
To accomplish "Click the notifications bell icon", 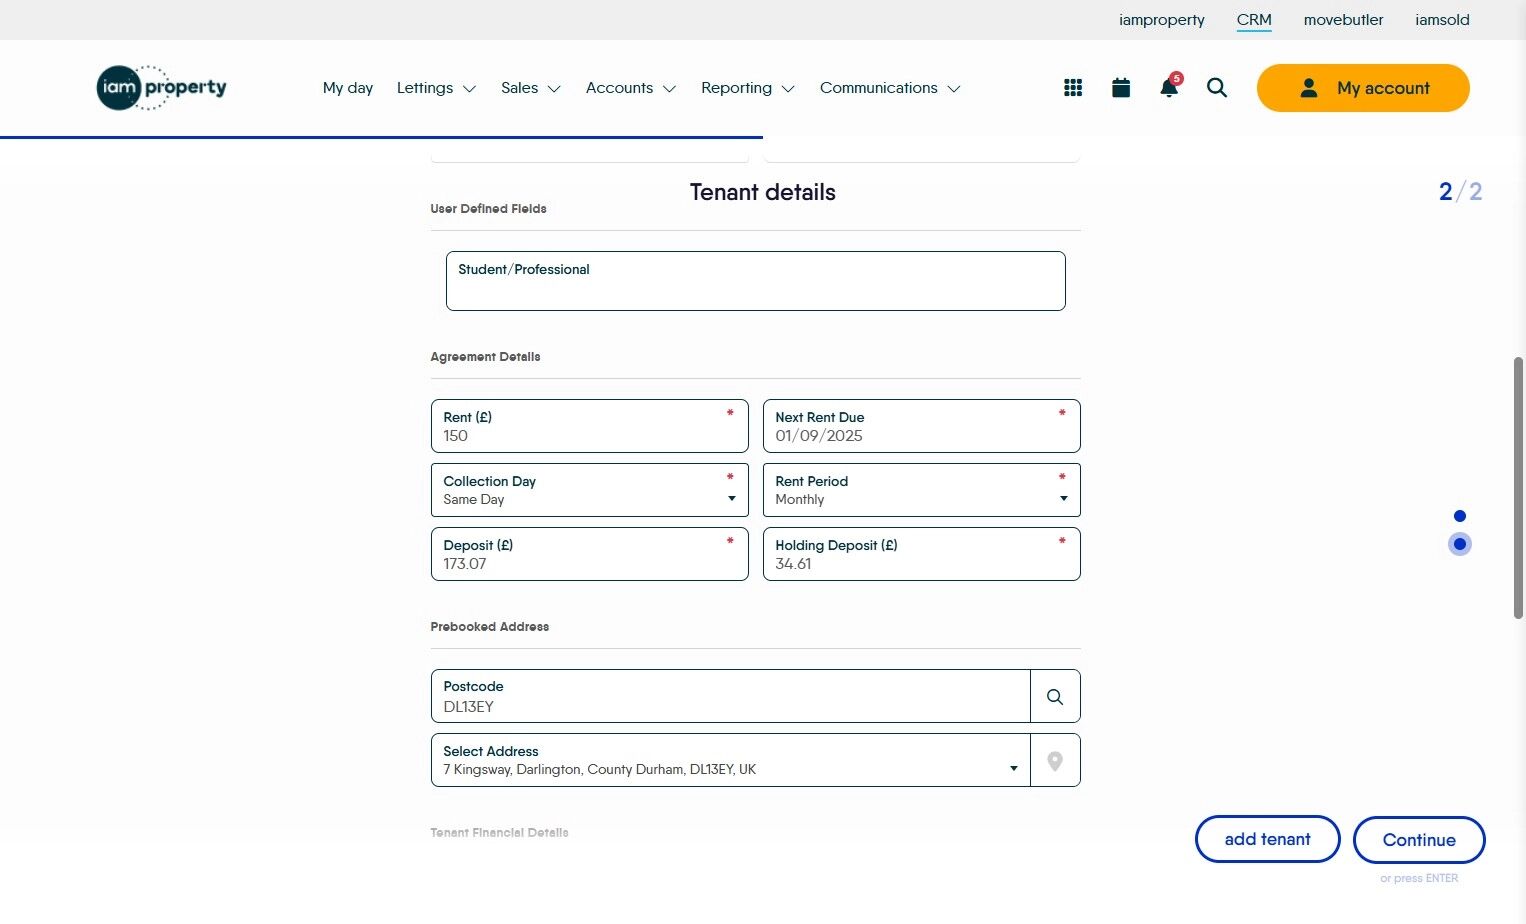I will (x=1168, y=88).
